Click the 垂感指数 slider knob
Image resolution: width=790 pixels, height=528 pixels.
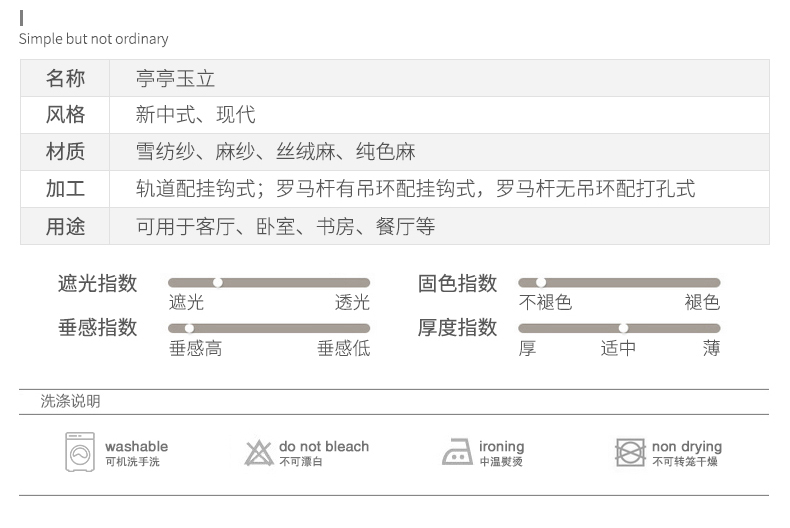pyautogui.click(x=188, y=328)
